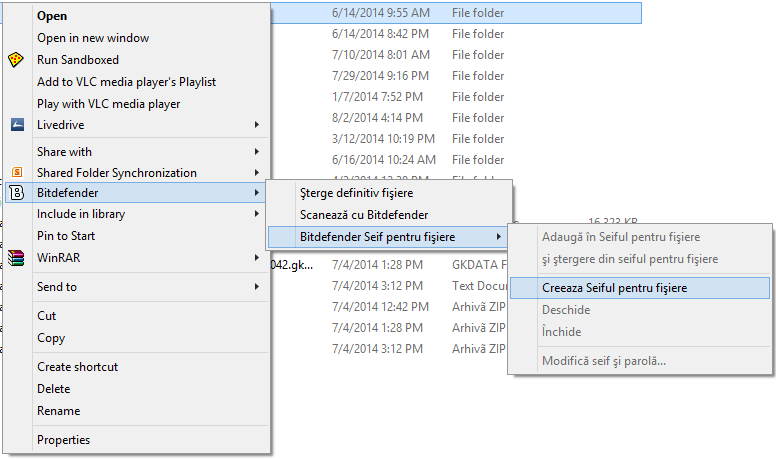Select the row dated 8/2/2014 4:14 PM

(456, 118)
